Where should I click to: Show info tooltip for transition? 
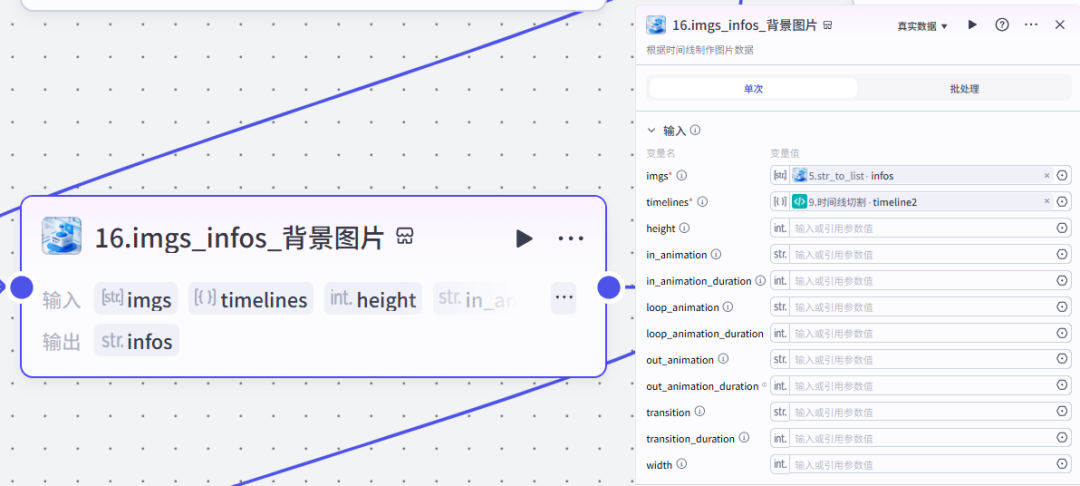[x=699, y=412]
